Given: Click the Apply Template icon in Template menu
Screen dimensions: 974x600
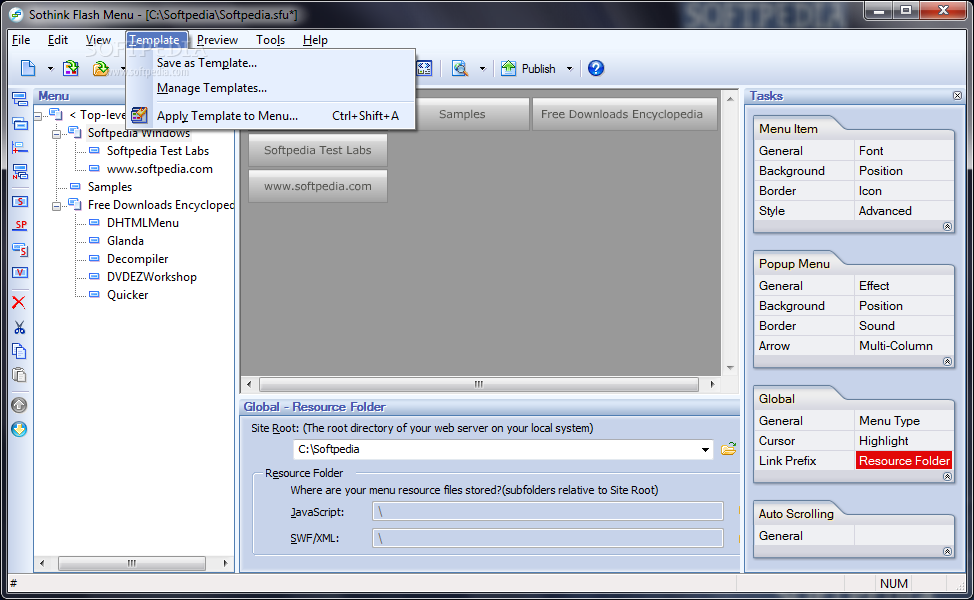Looking at the screenshot, I should tap(139, 115).
